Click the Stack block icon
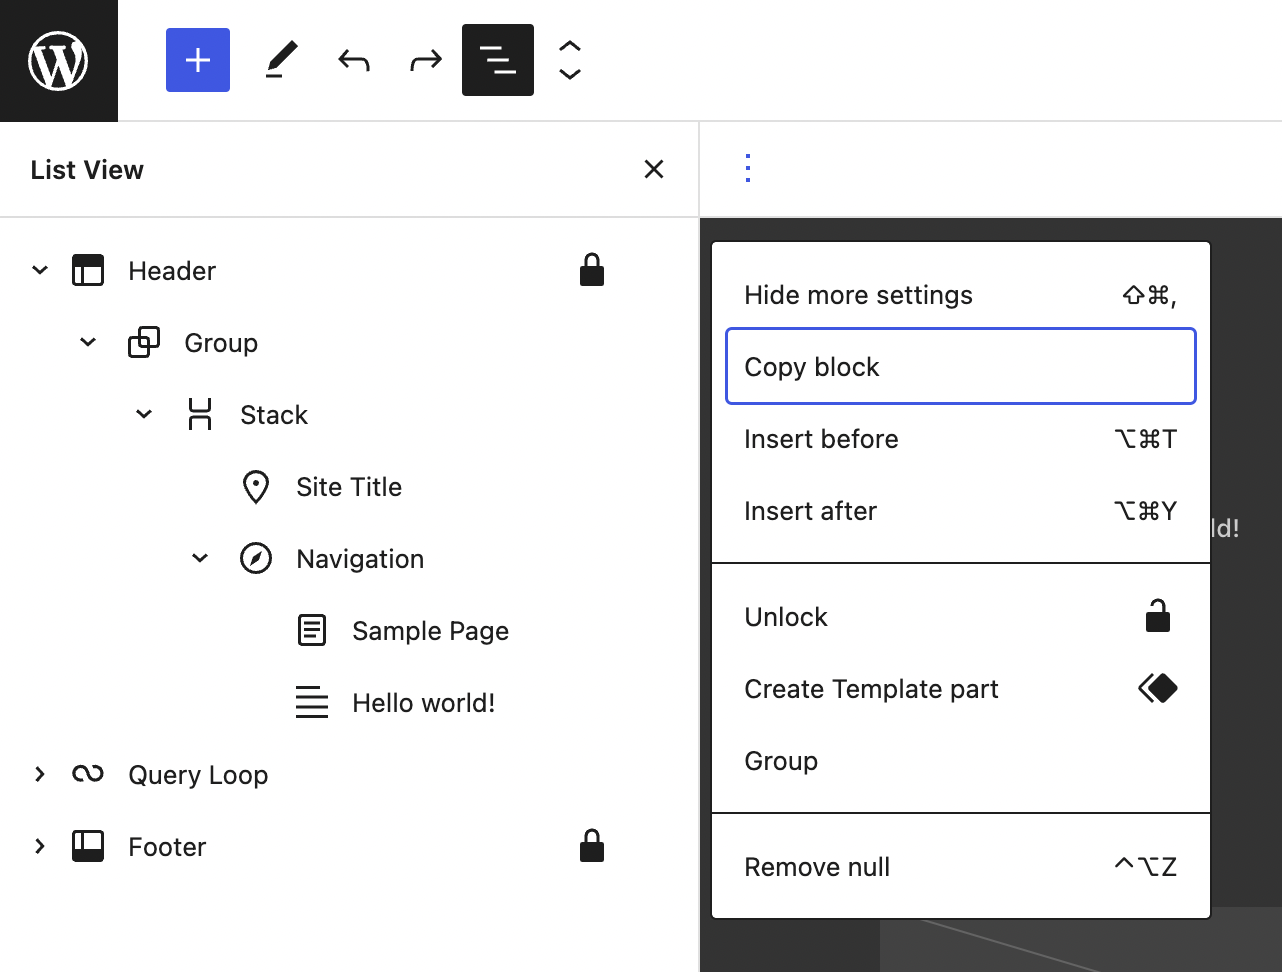This screenshot has height=972, width=1282. [x=200, y=414]
